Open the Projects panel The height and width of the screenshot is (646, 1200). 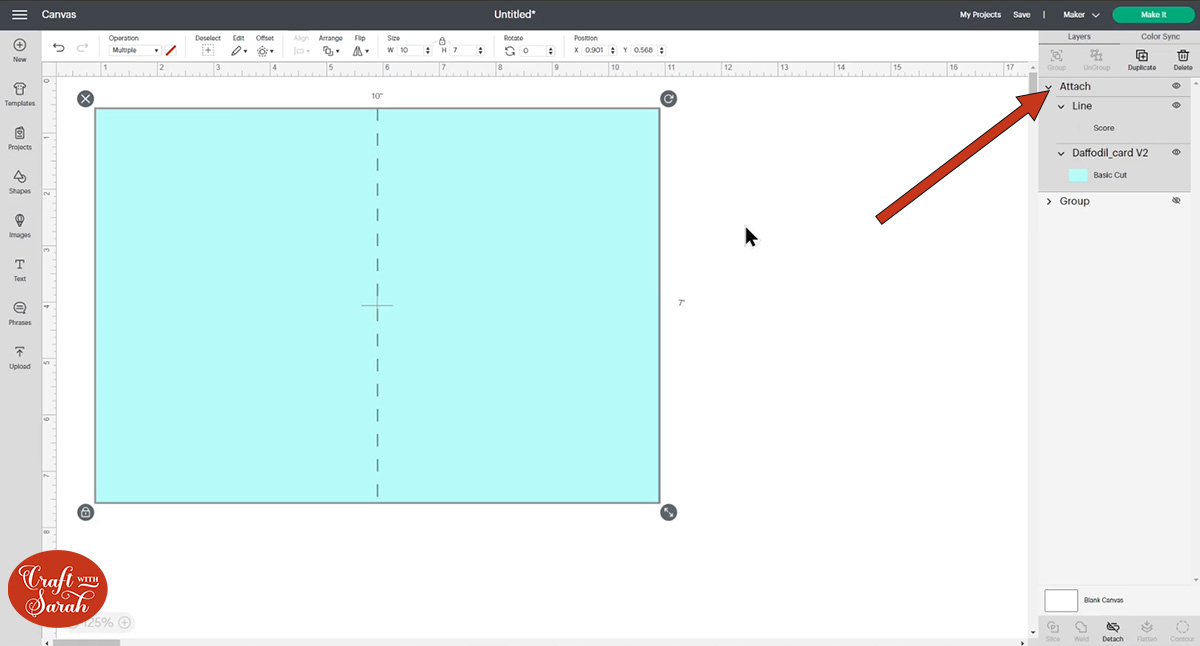(19, 139)
